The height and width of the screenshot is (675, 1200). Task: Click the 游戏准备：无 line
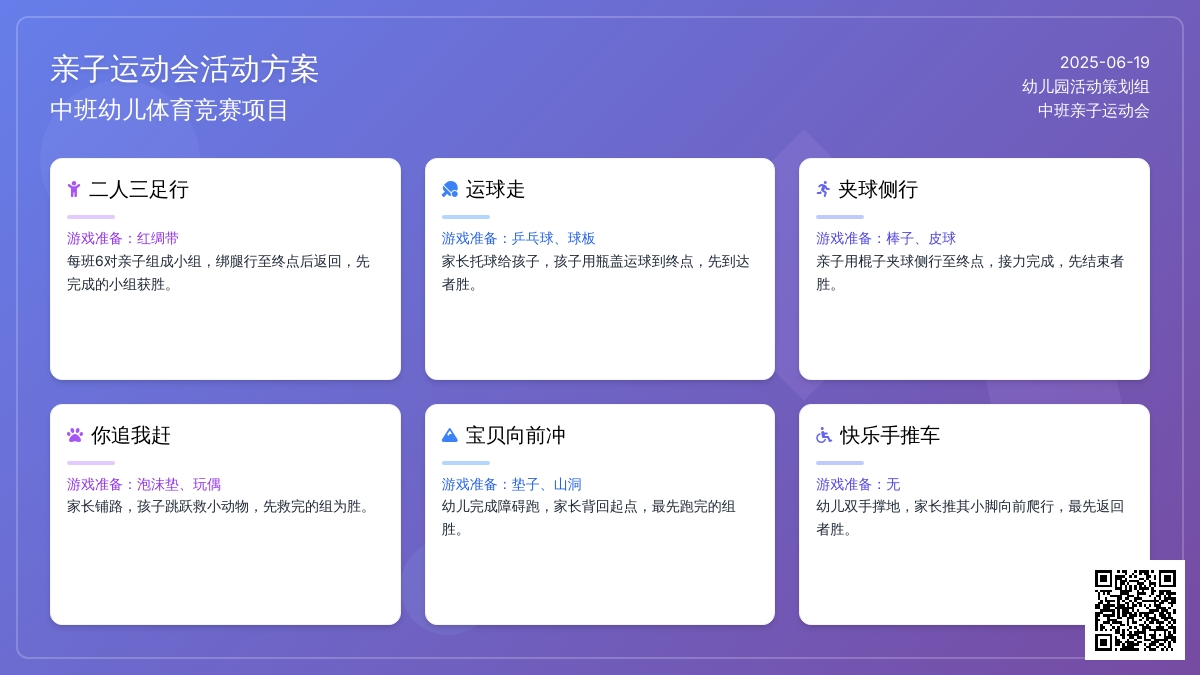[858, 484]
